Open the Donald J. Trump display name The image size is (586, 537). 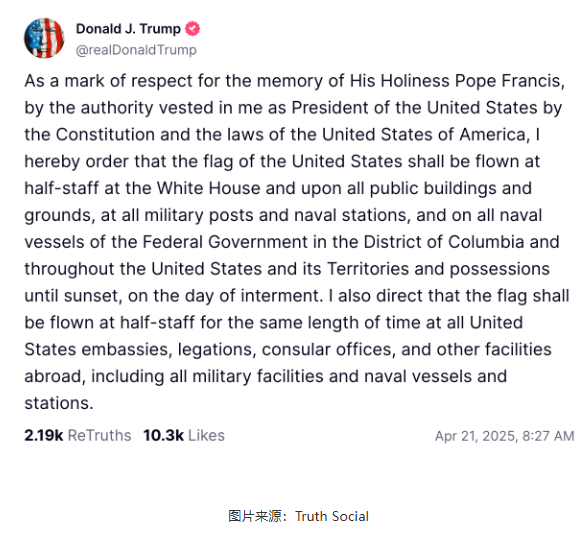pyautogui.click(x=128, y=29)
